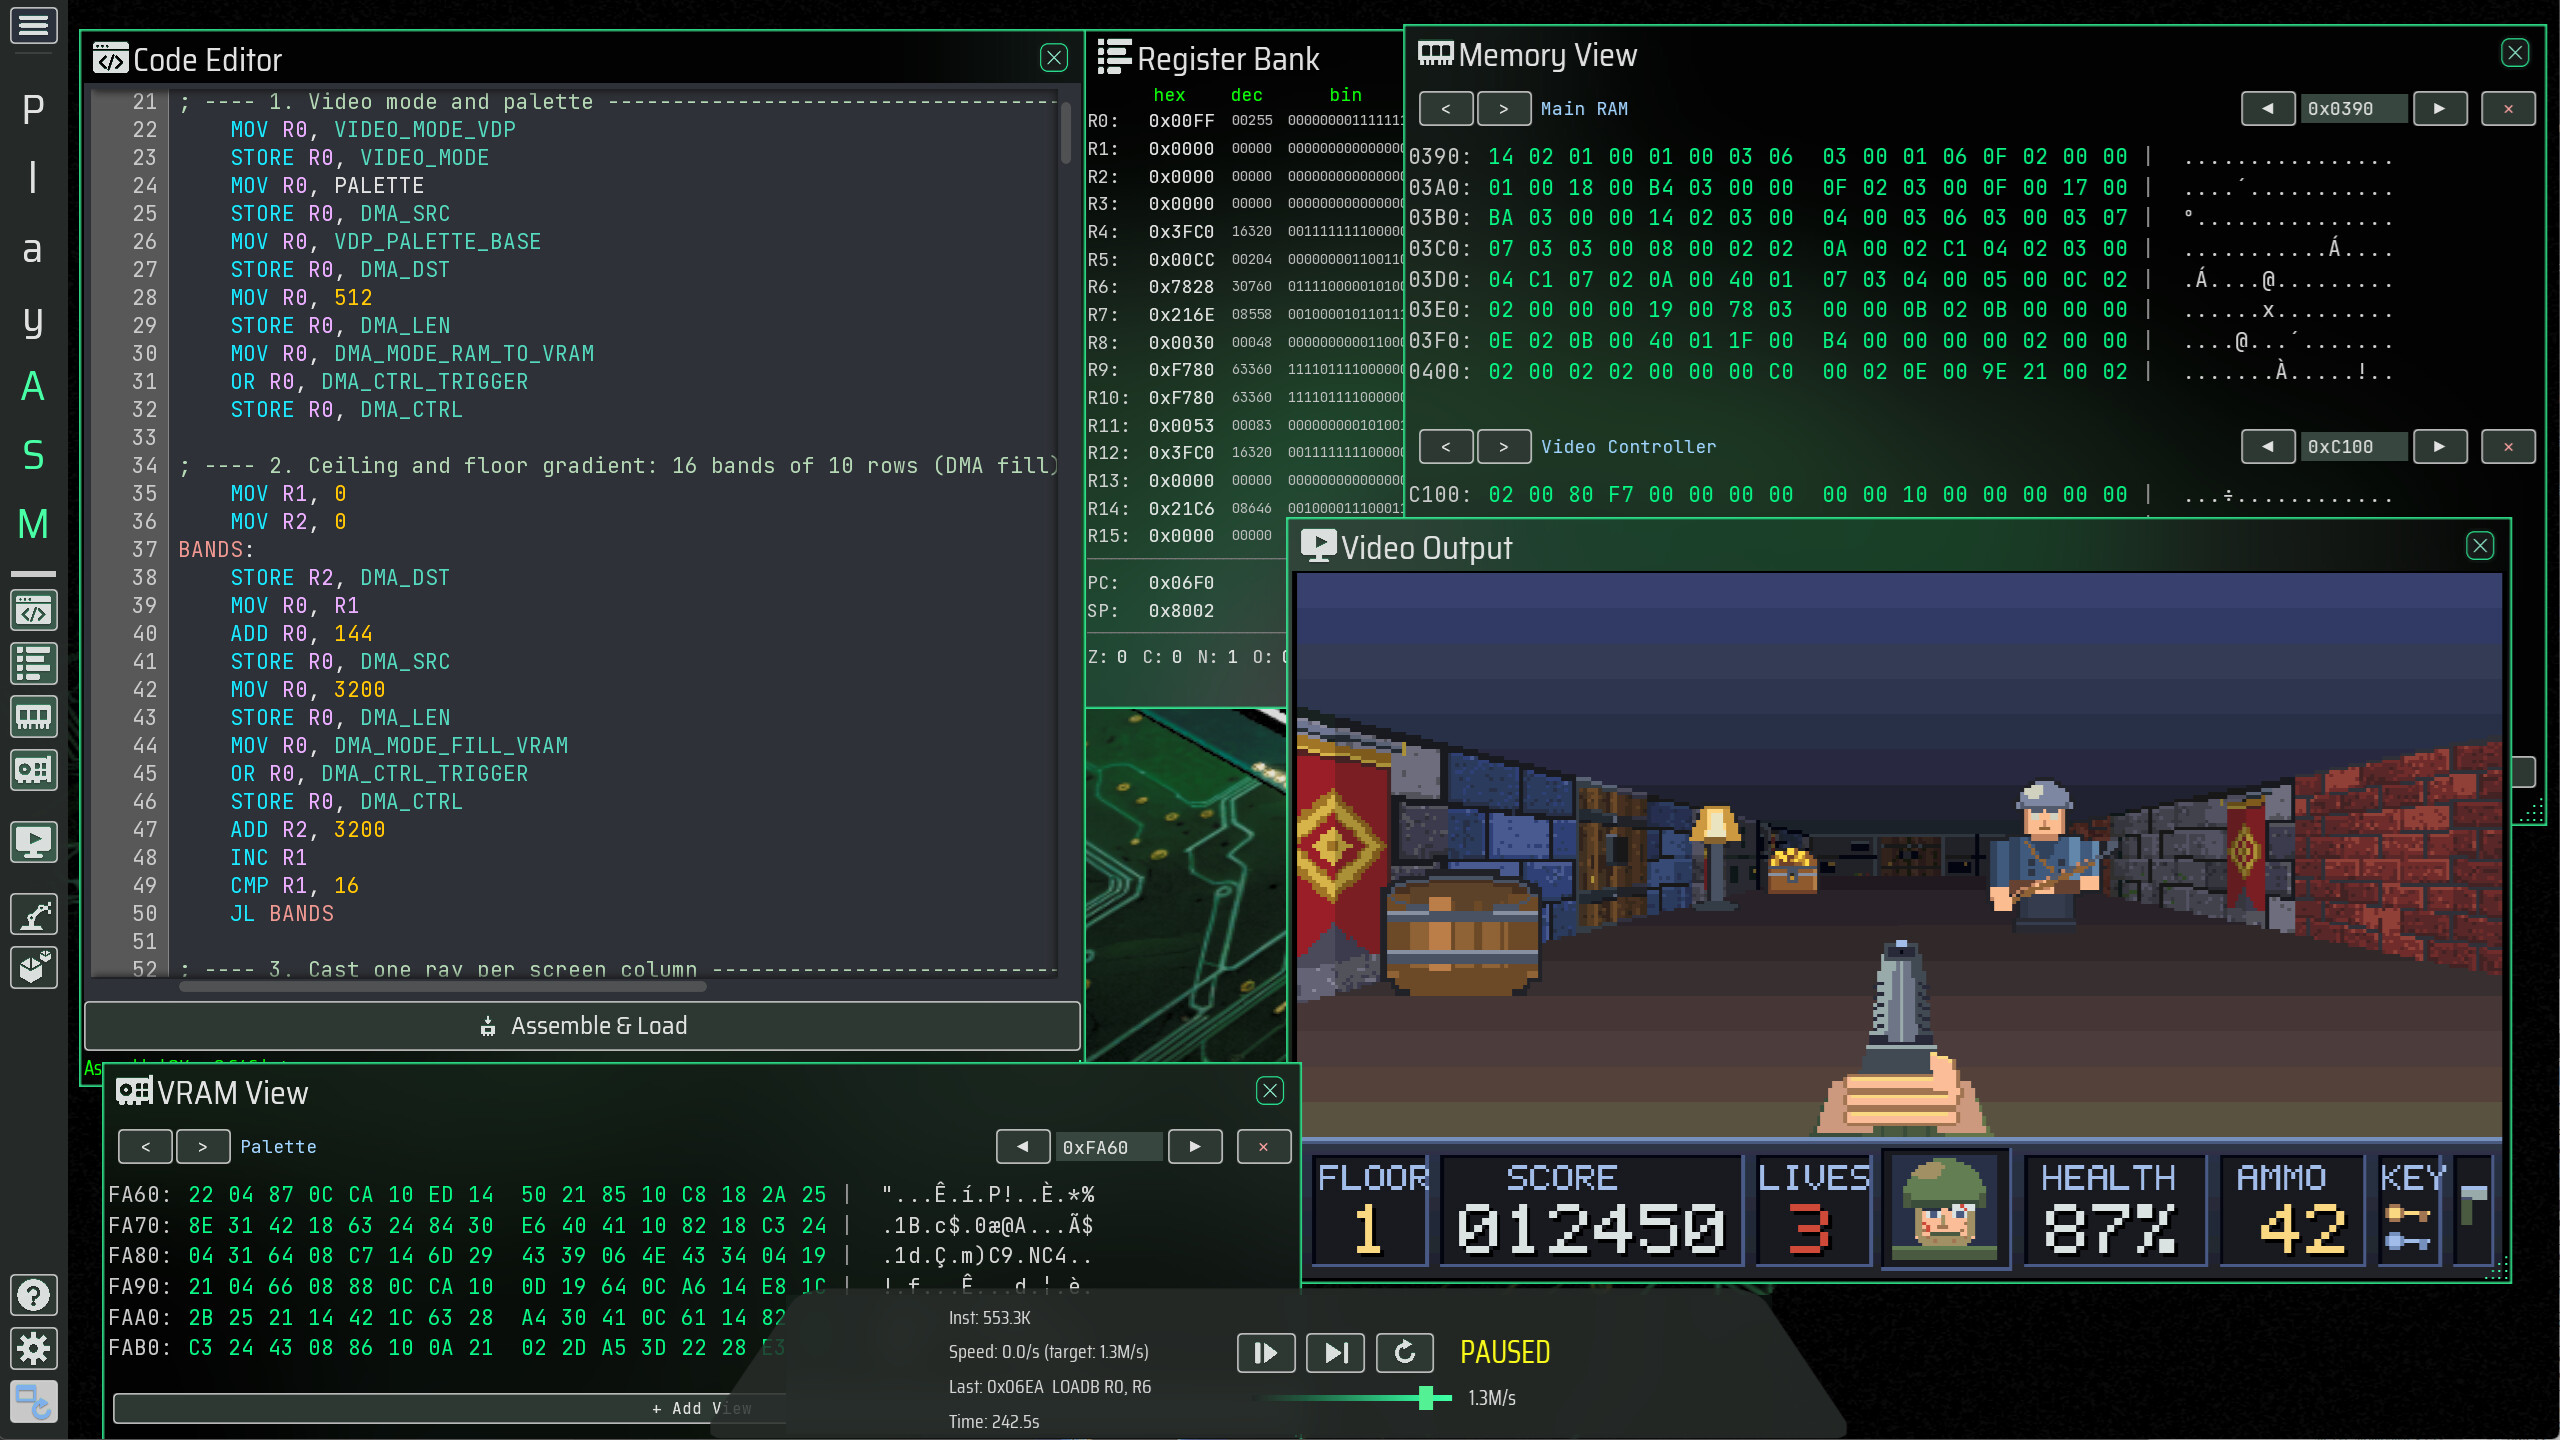Click Main RAM address page-forward arrow
The image size is (2560, 1440).
pyautogui.click(x=2440, y=108)
